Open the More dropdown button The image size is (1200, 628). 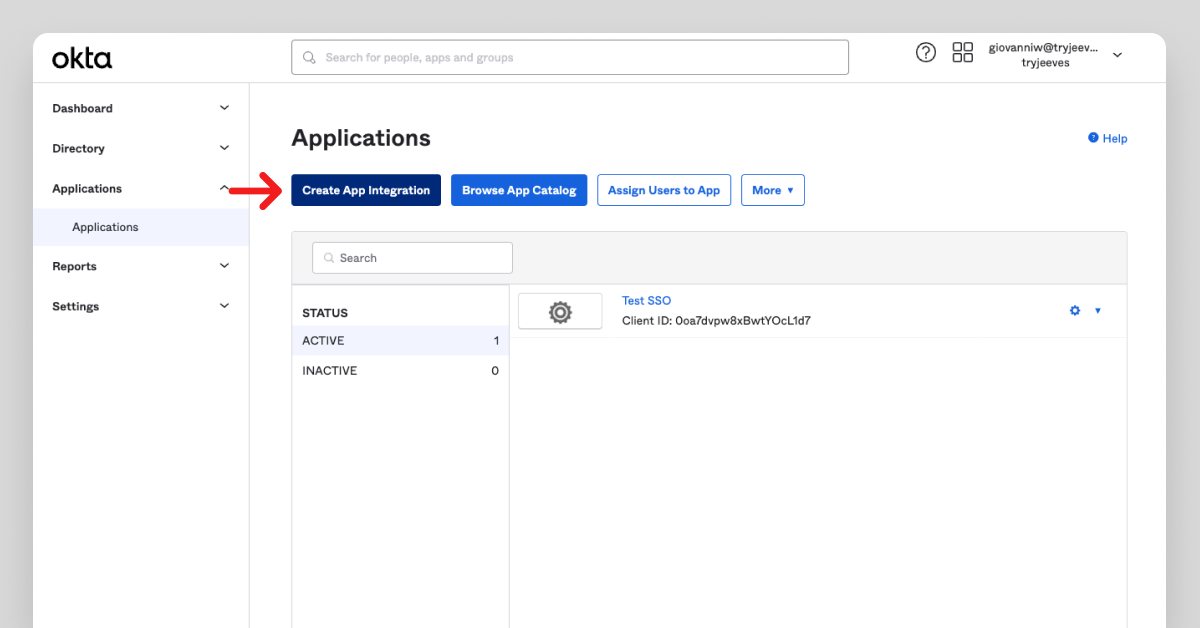click(772, 190)
